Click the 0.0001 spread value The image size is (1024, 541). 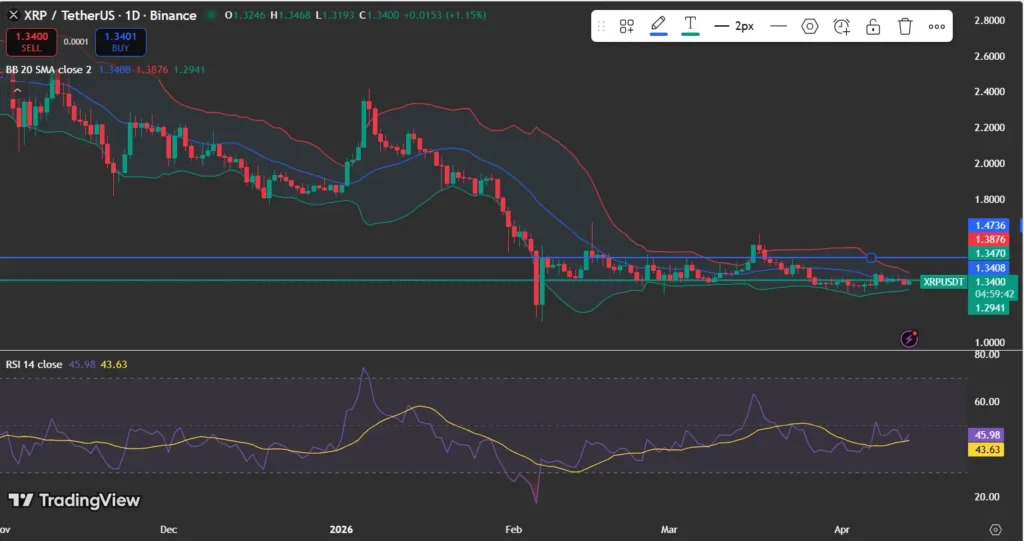(x=76, y=42)
